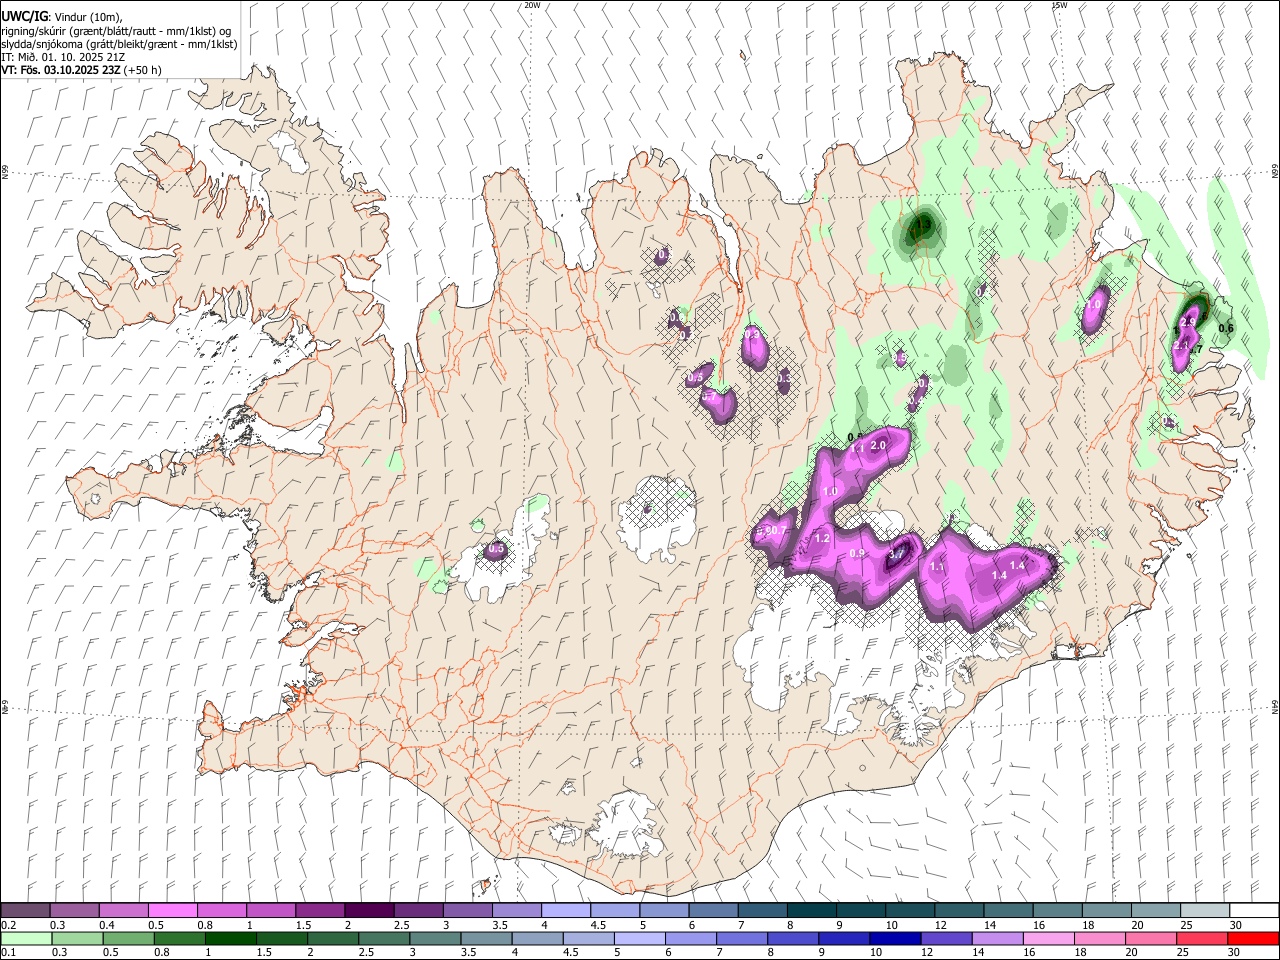Click the bright red rain swatch labeled 30

coord(1254,939)
